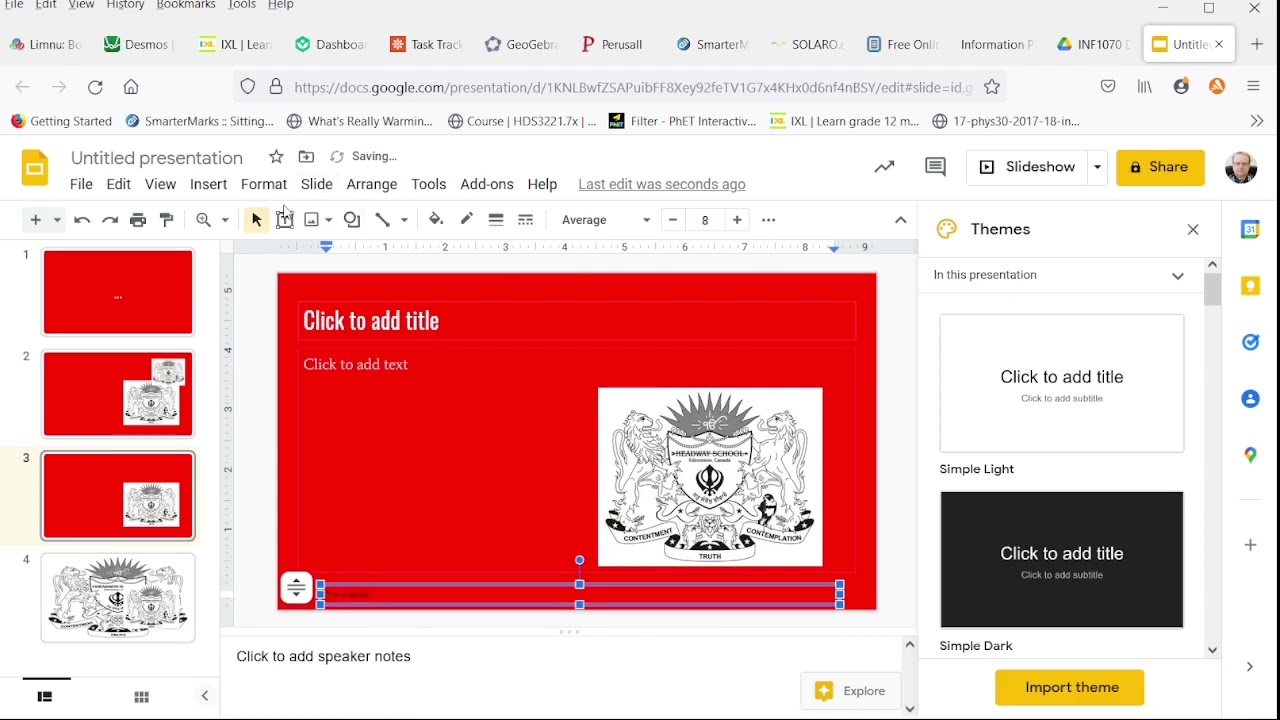Image resolution: width=1280 pixels, height=720 pixels.
Task: Select the text box tool
Action: [x=285, y=220]
